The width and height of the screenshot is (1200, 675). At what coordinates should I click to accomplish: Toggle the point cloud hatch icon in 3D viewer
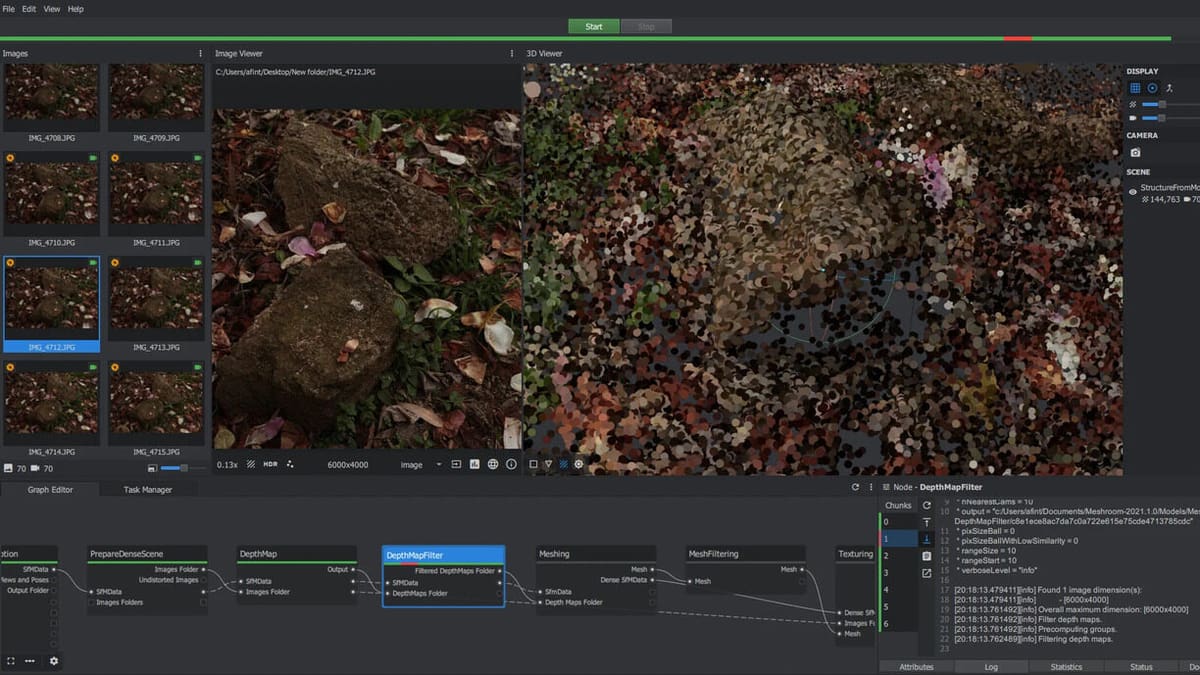tap(563, 464)
